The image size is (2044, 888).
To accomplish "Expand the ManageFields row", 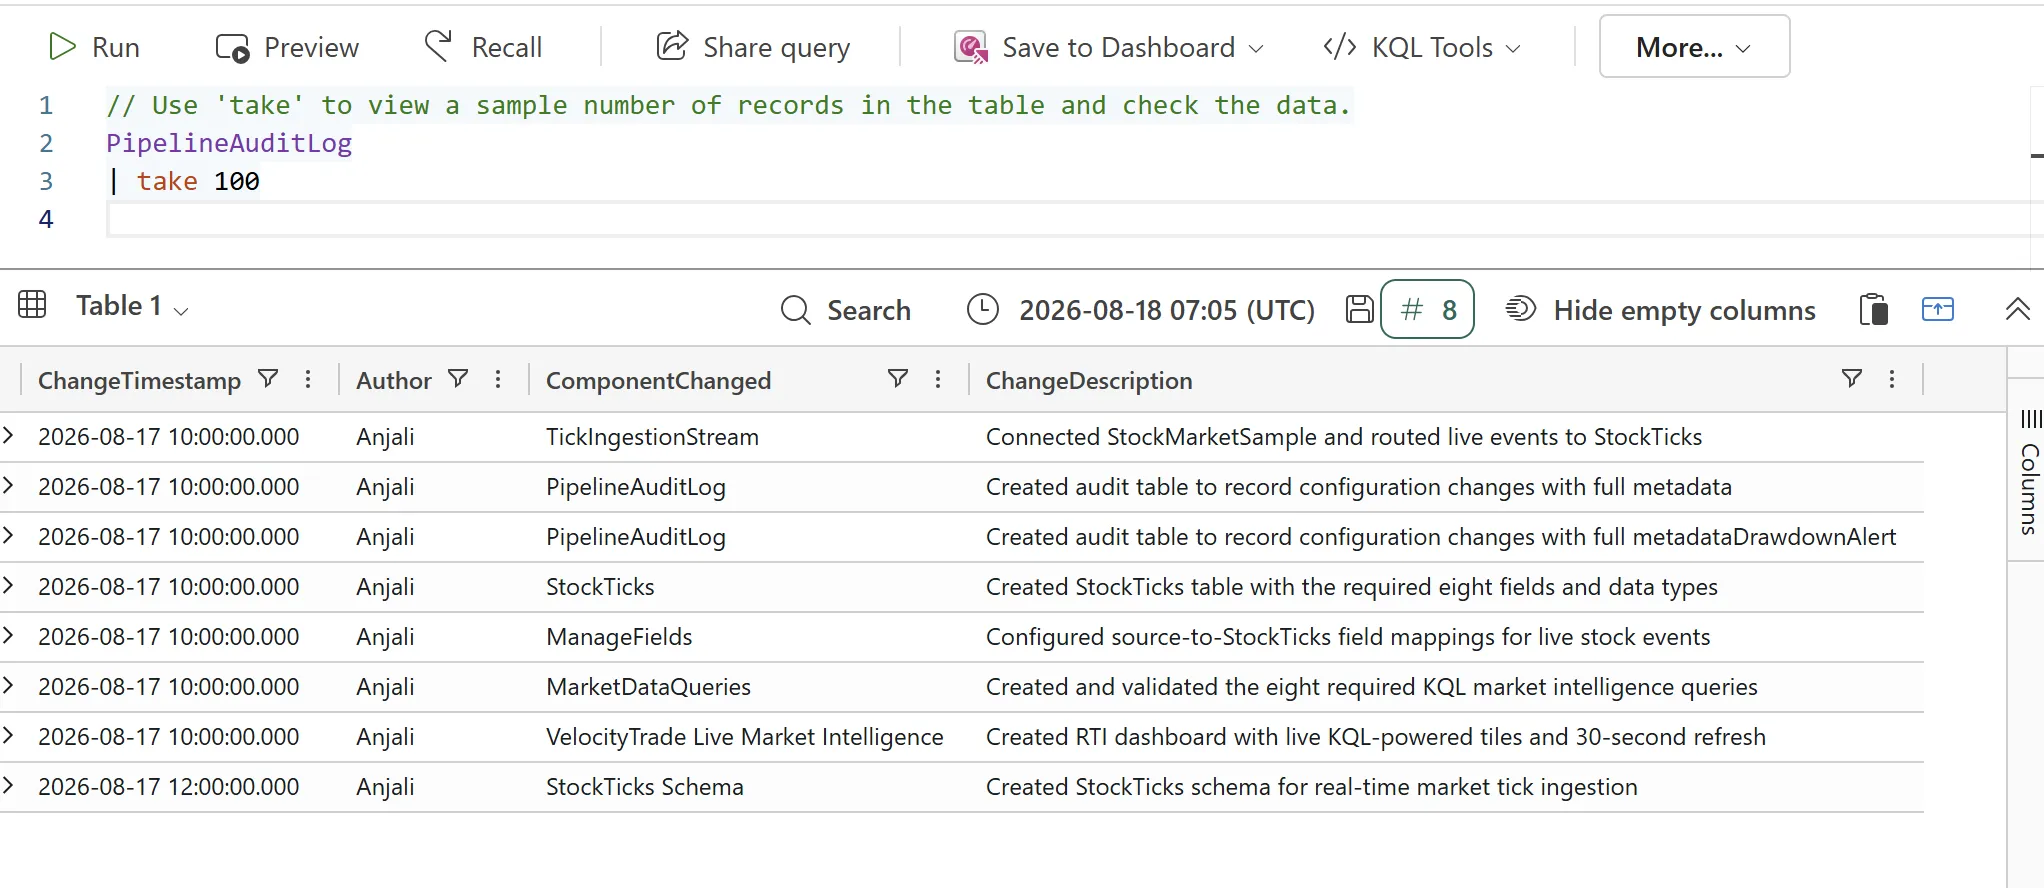I will [x=9, y=635].
